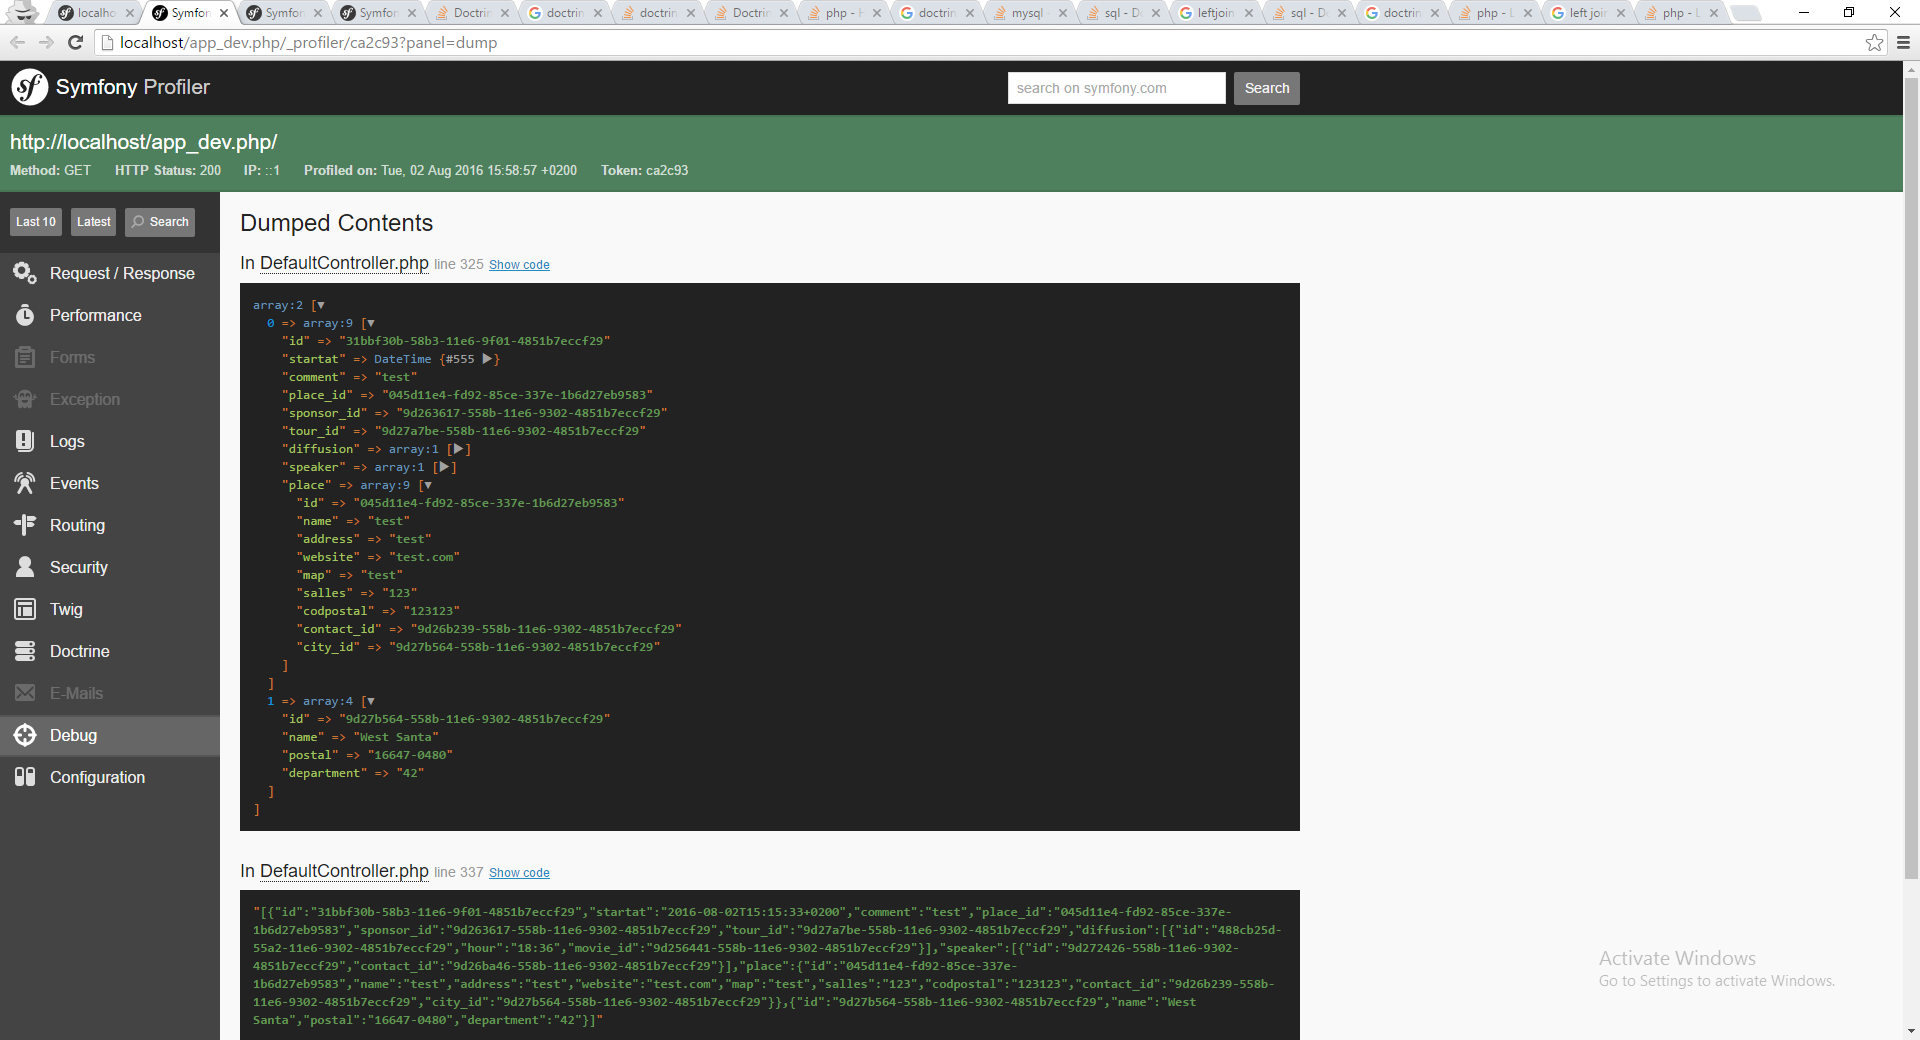Click Show code link for line 325

tap(519, 265)
